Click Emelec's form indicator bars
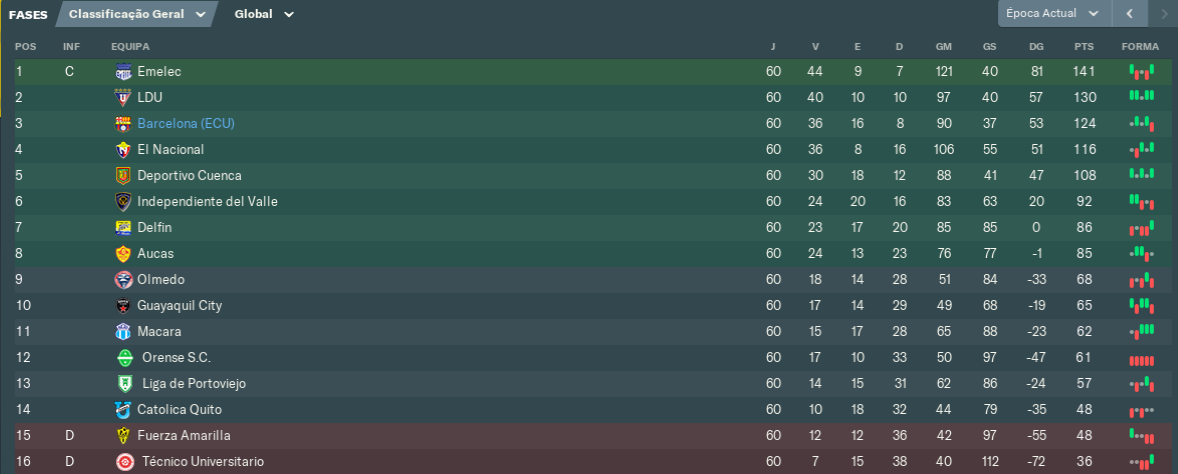Viewport: 1178px width, 474px height. pos(1141,72)
